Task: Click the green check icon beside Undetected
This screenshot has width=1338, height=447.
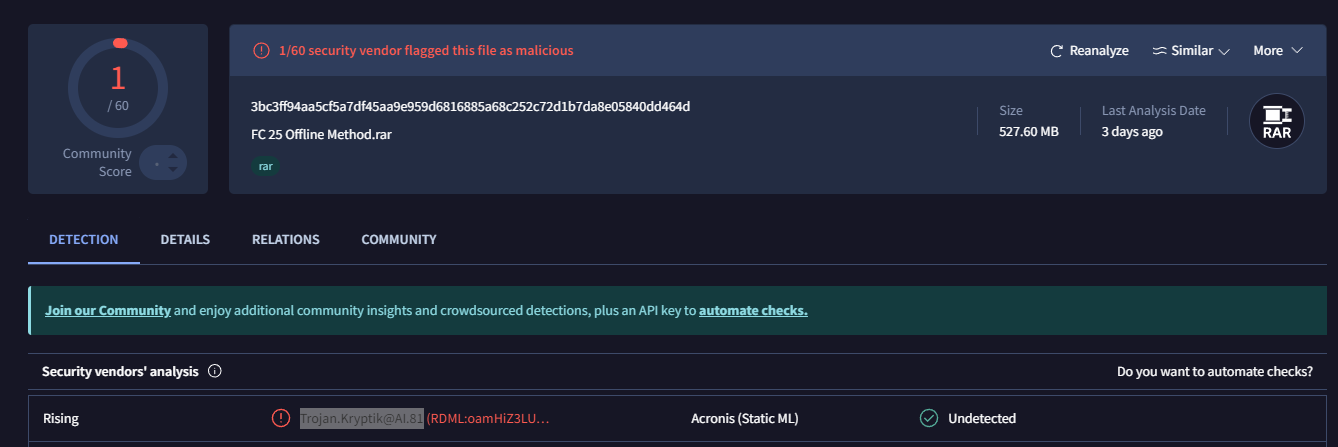Action: coord(929,418)
